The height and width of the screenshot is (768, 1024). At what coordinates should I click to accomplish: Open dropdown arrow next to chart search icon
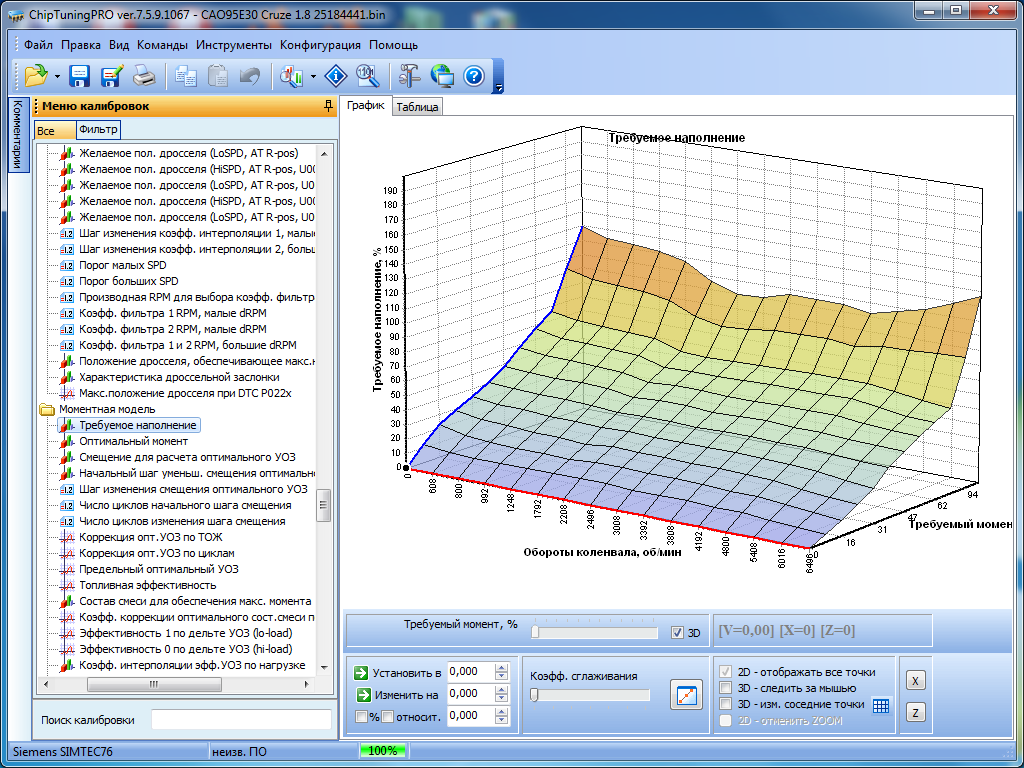313,76
